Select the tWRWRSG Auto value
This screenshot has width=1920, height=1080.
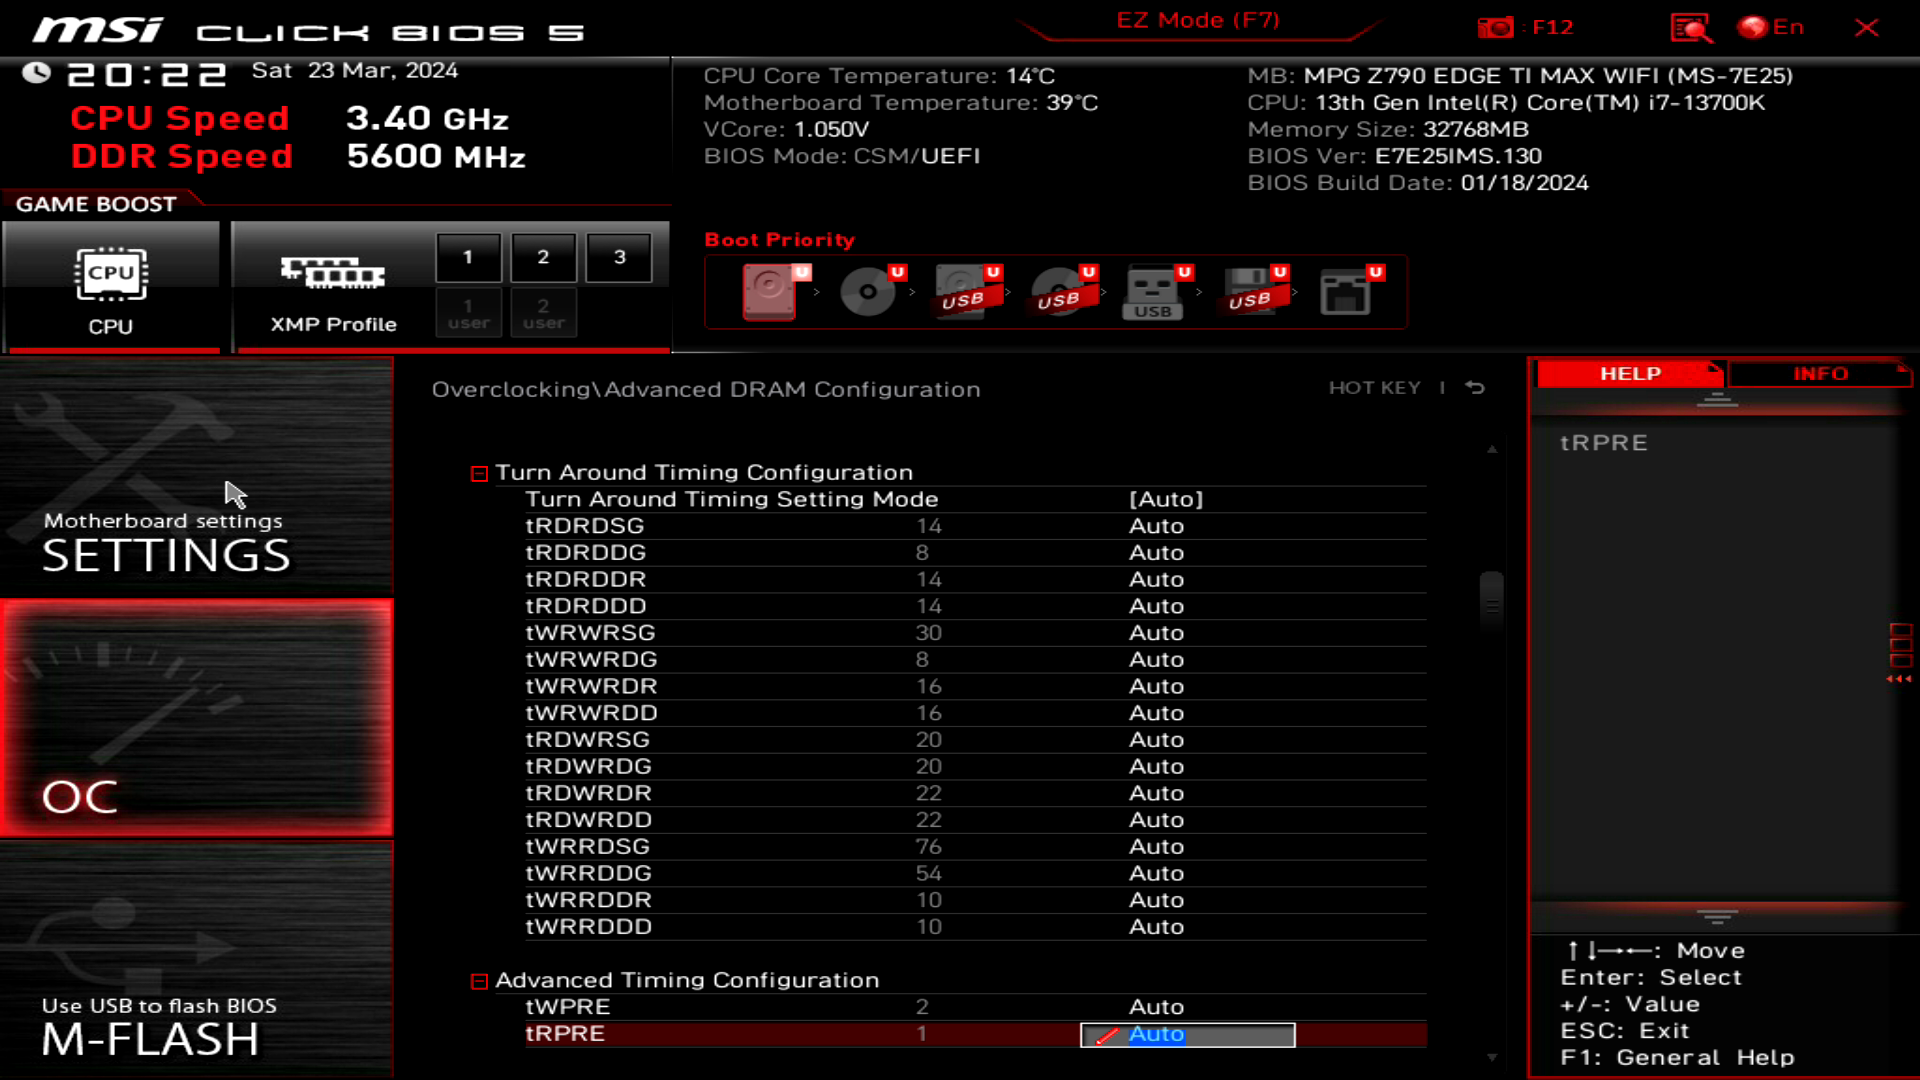(x=1156, y=633)
